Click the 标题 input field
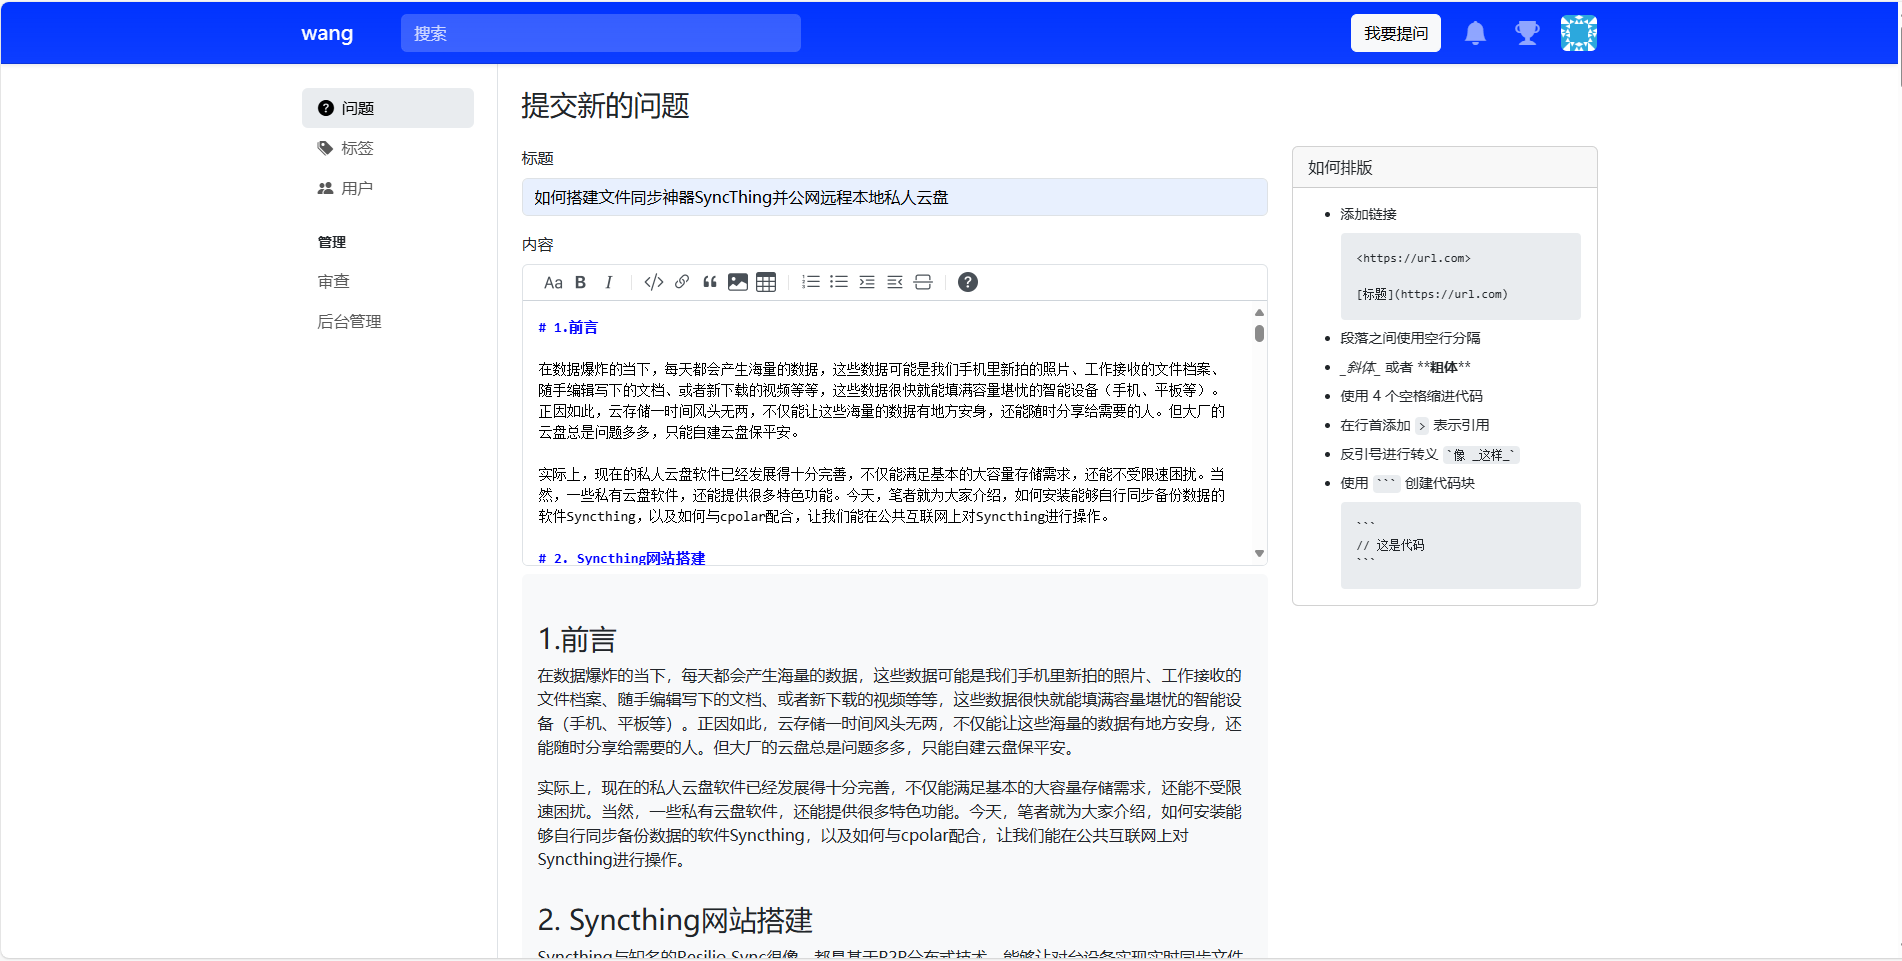1902x961 pixels. (894, 197)
